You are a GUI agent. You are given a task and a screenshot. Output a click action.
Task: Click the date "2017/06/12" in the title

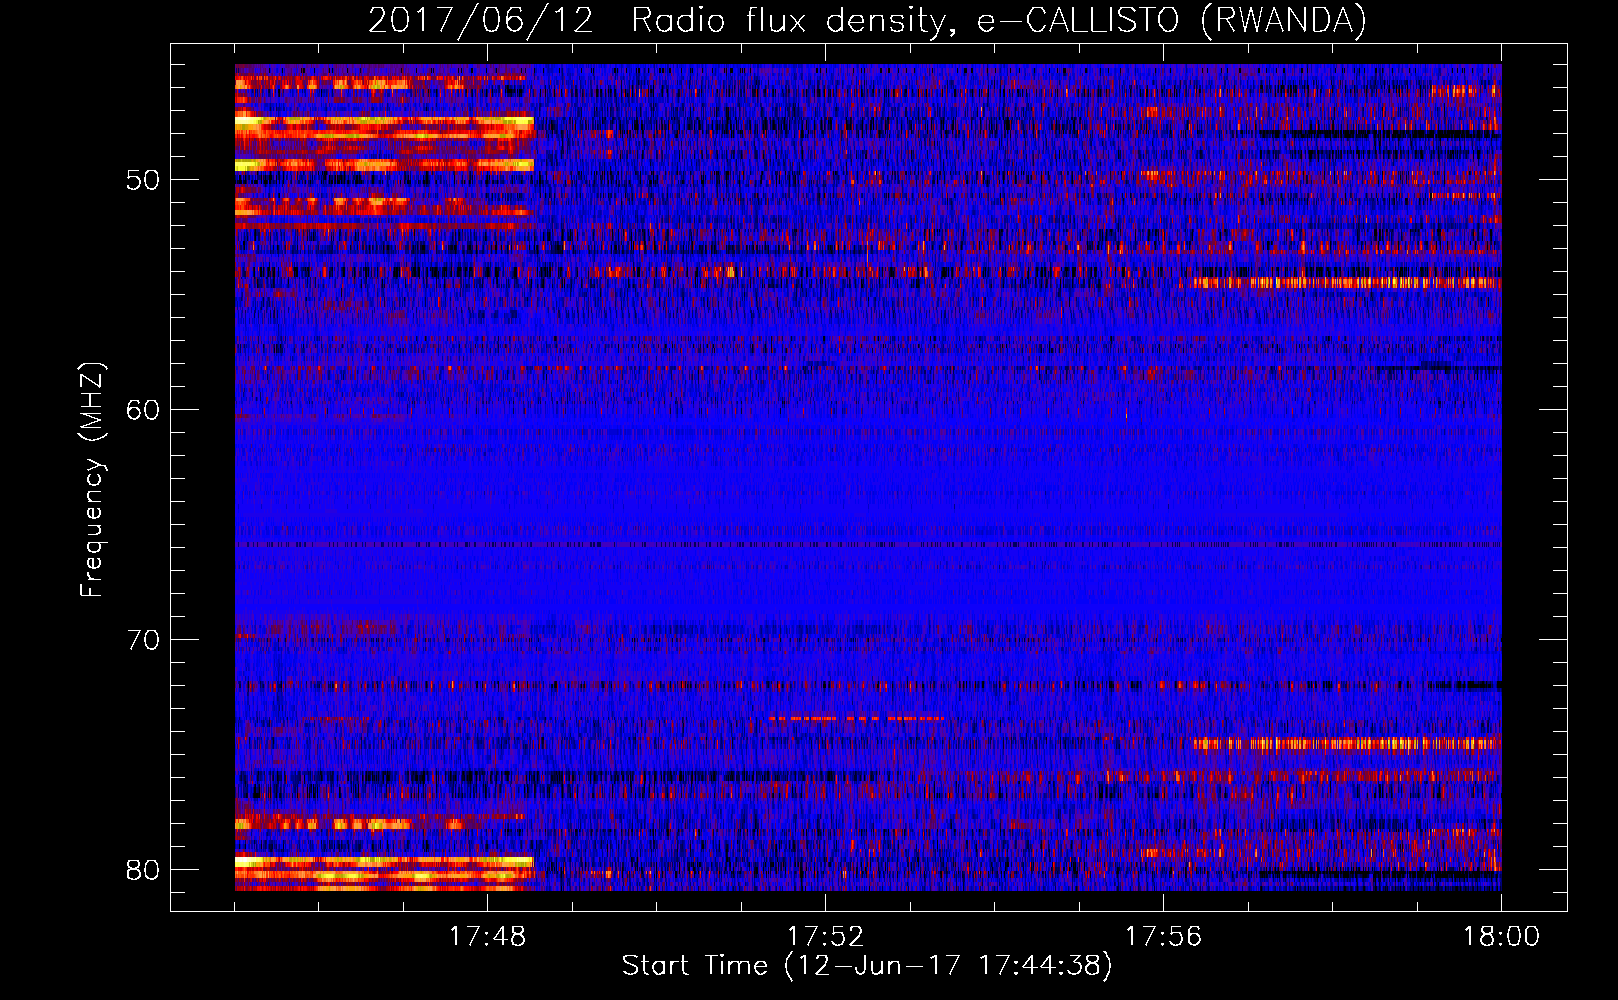click(x=480, y=20)
